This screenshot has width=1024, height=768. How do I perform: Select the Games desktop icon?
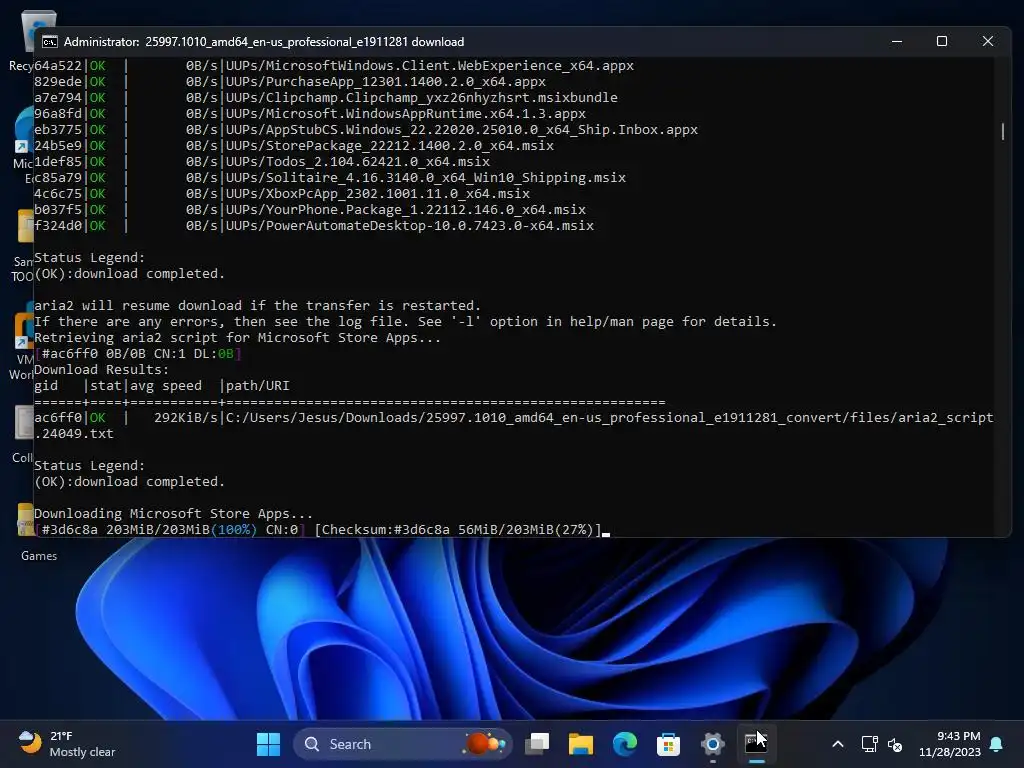point(25,532)
